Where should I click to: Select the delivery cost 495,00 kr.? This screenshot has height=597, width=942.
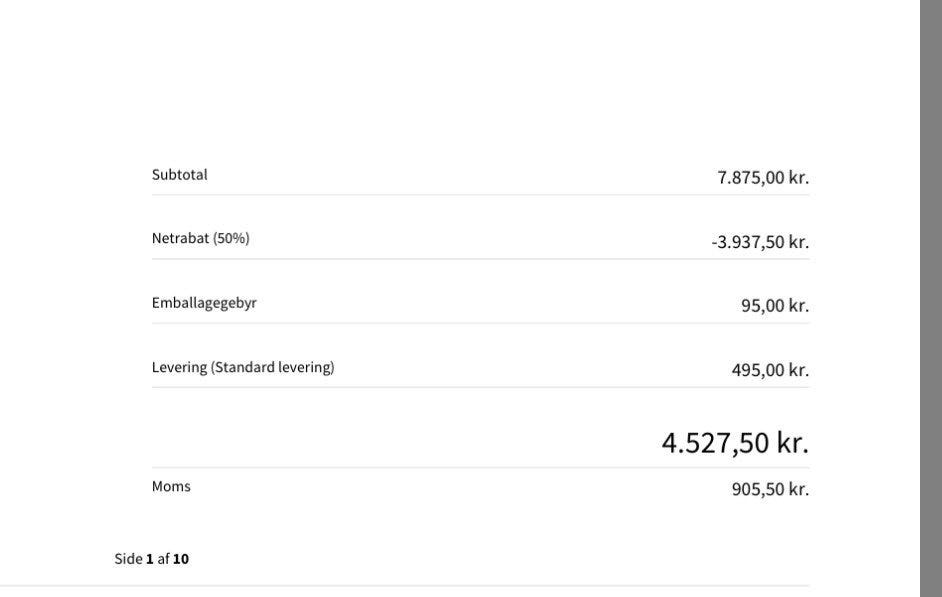770,370
